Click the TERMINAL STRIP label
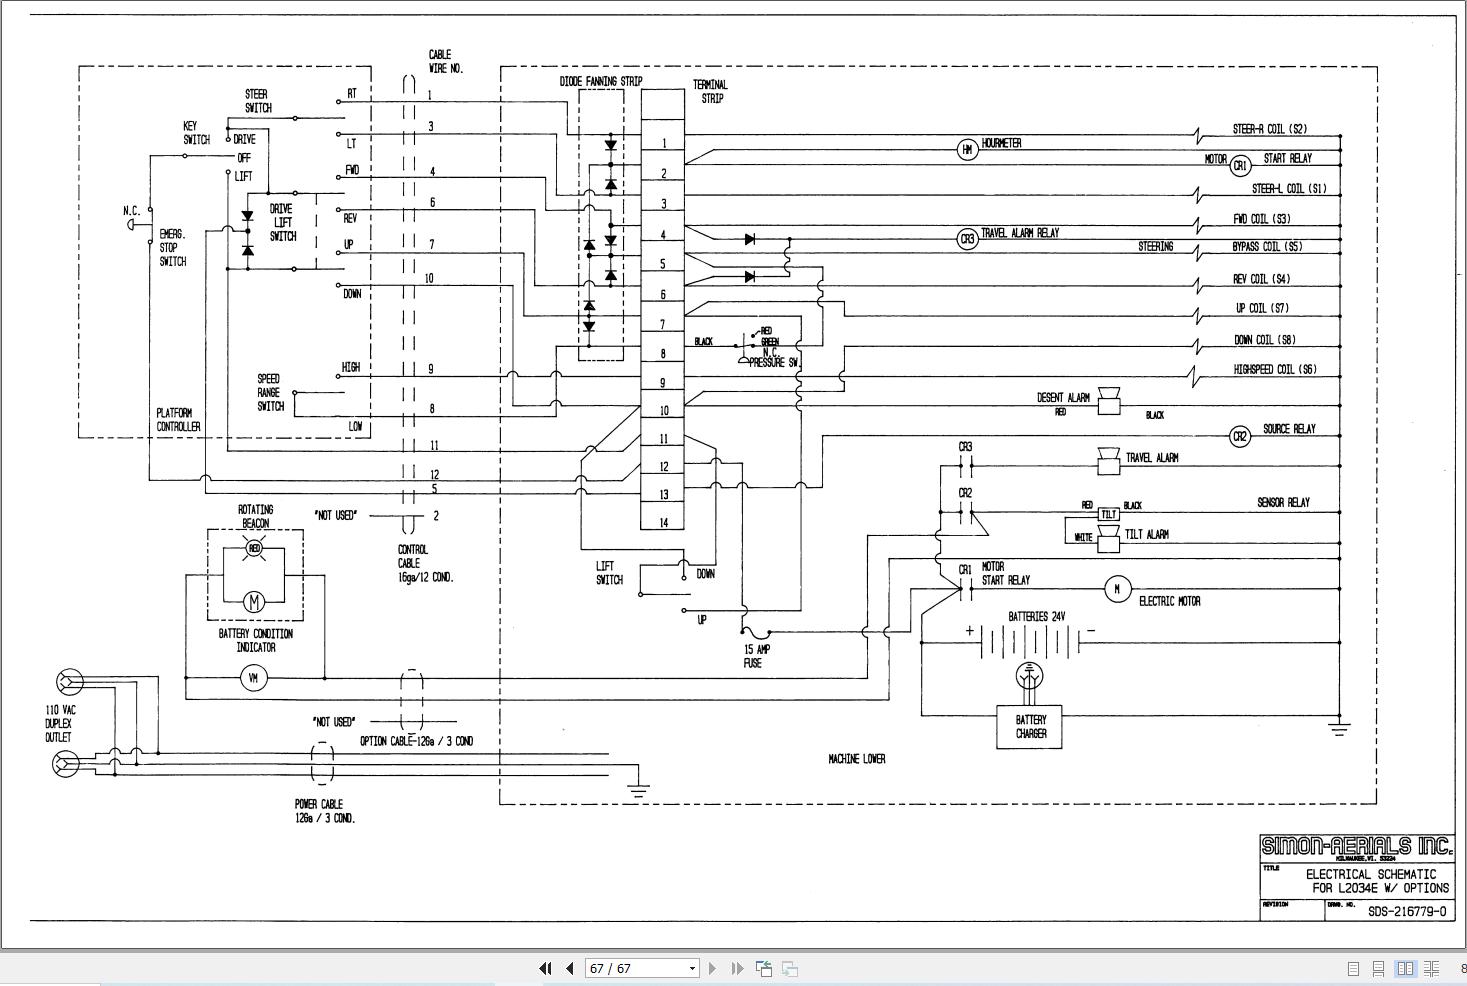The image size is (1467, 986). (710, 91)
